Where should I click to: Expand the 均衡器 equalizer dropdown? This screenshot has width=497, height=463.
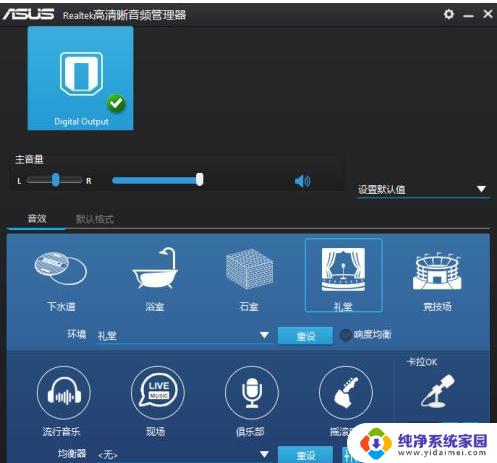[x=184, y=455]
